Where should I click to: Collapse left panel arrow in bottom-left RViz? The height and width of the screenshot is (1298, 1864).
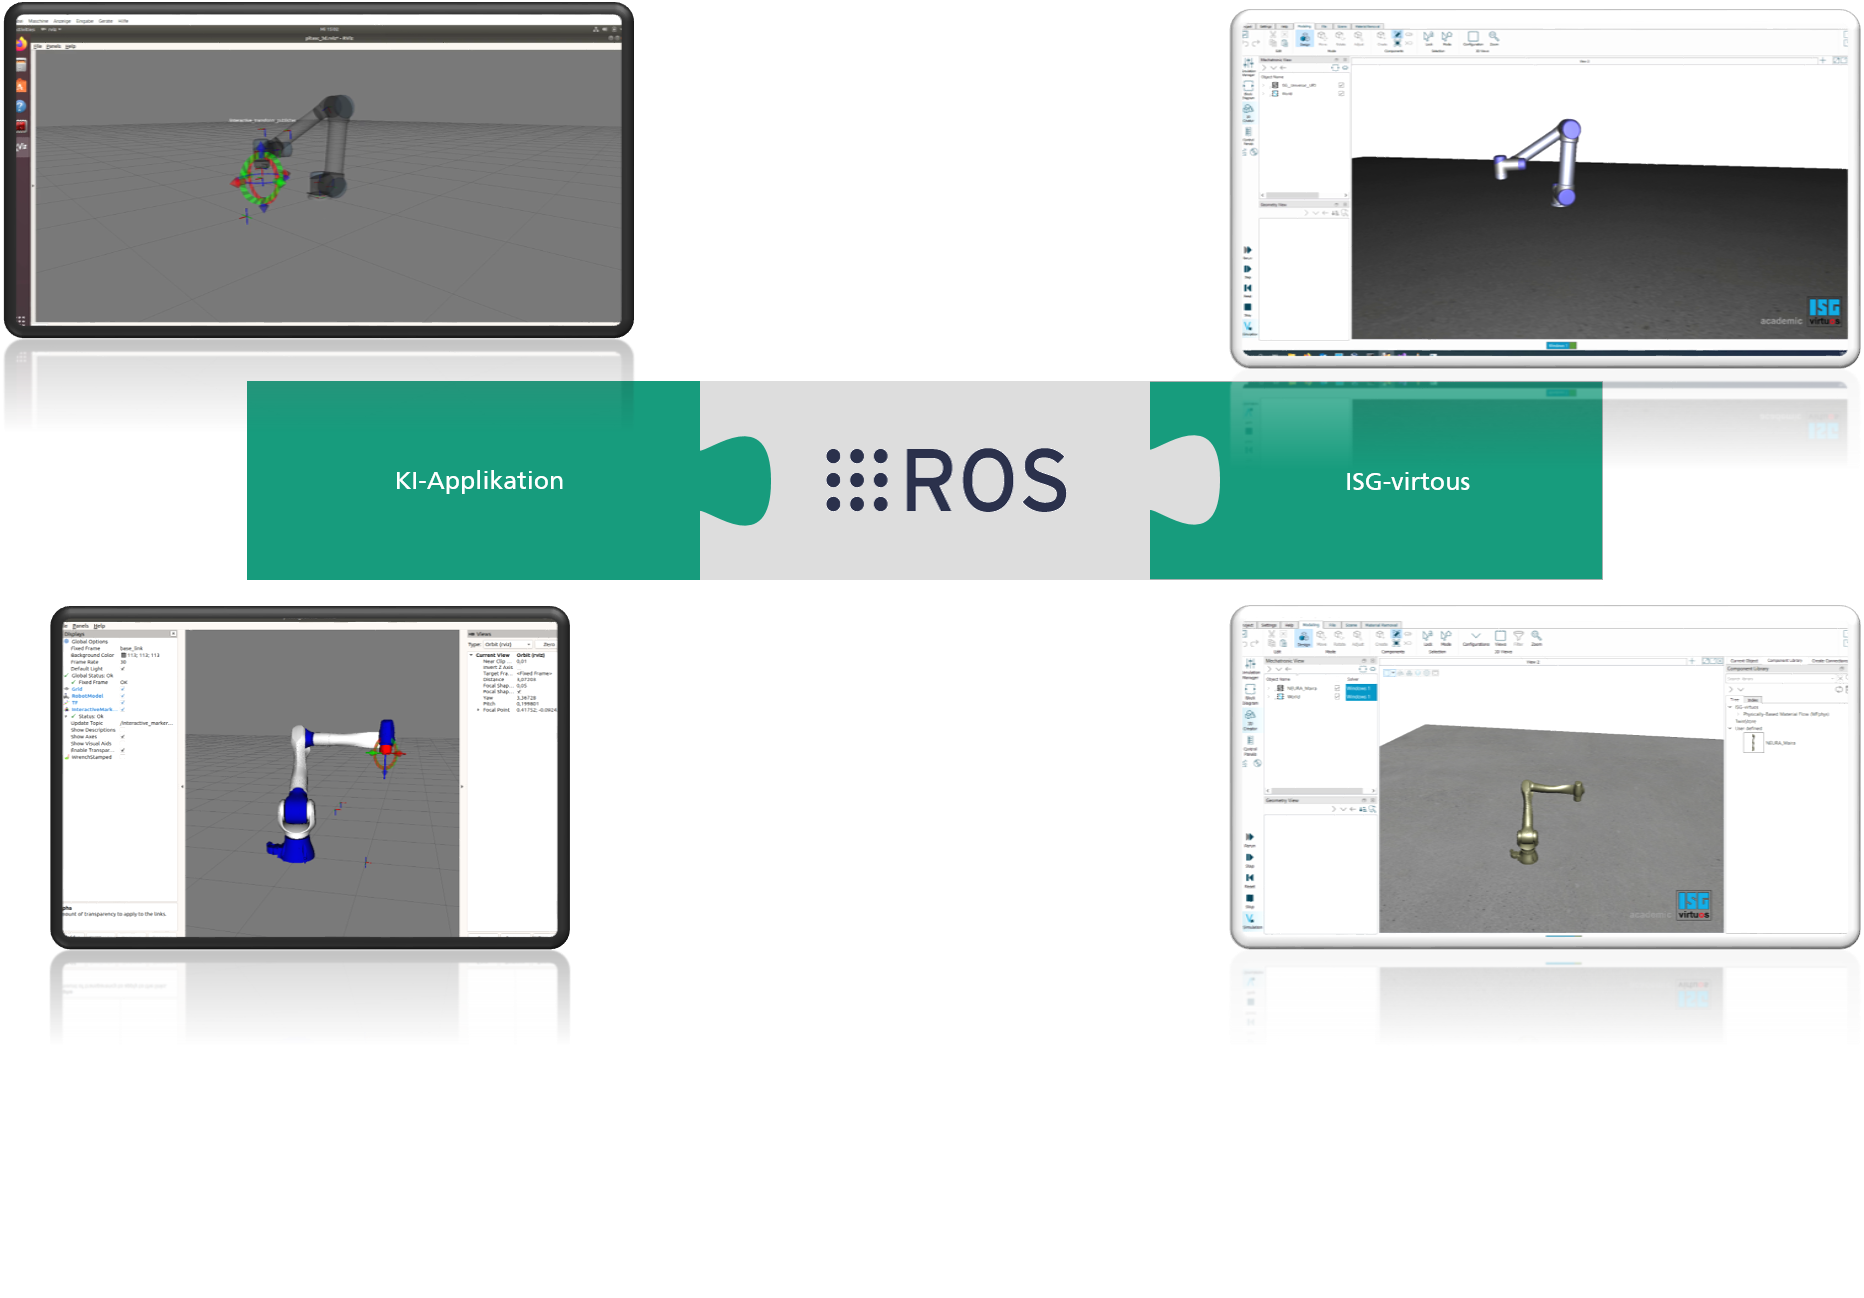point(182,787)
